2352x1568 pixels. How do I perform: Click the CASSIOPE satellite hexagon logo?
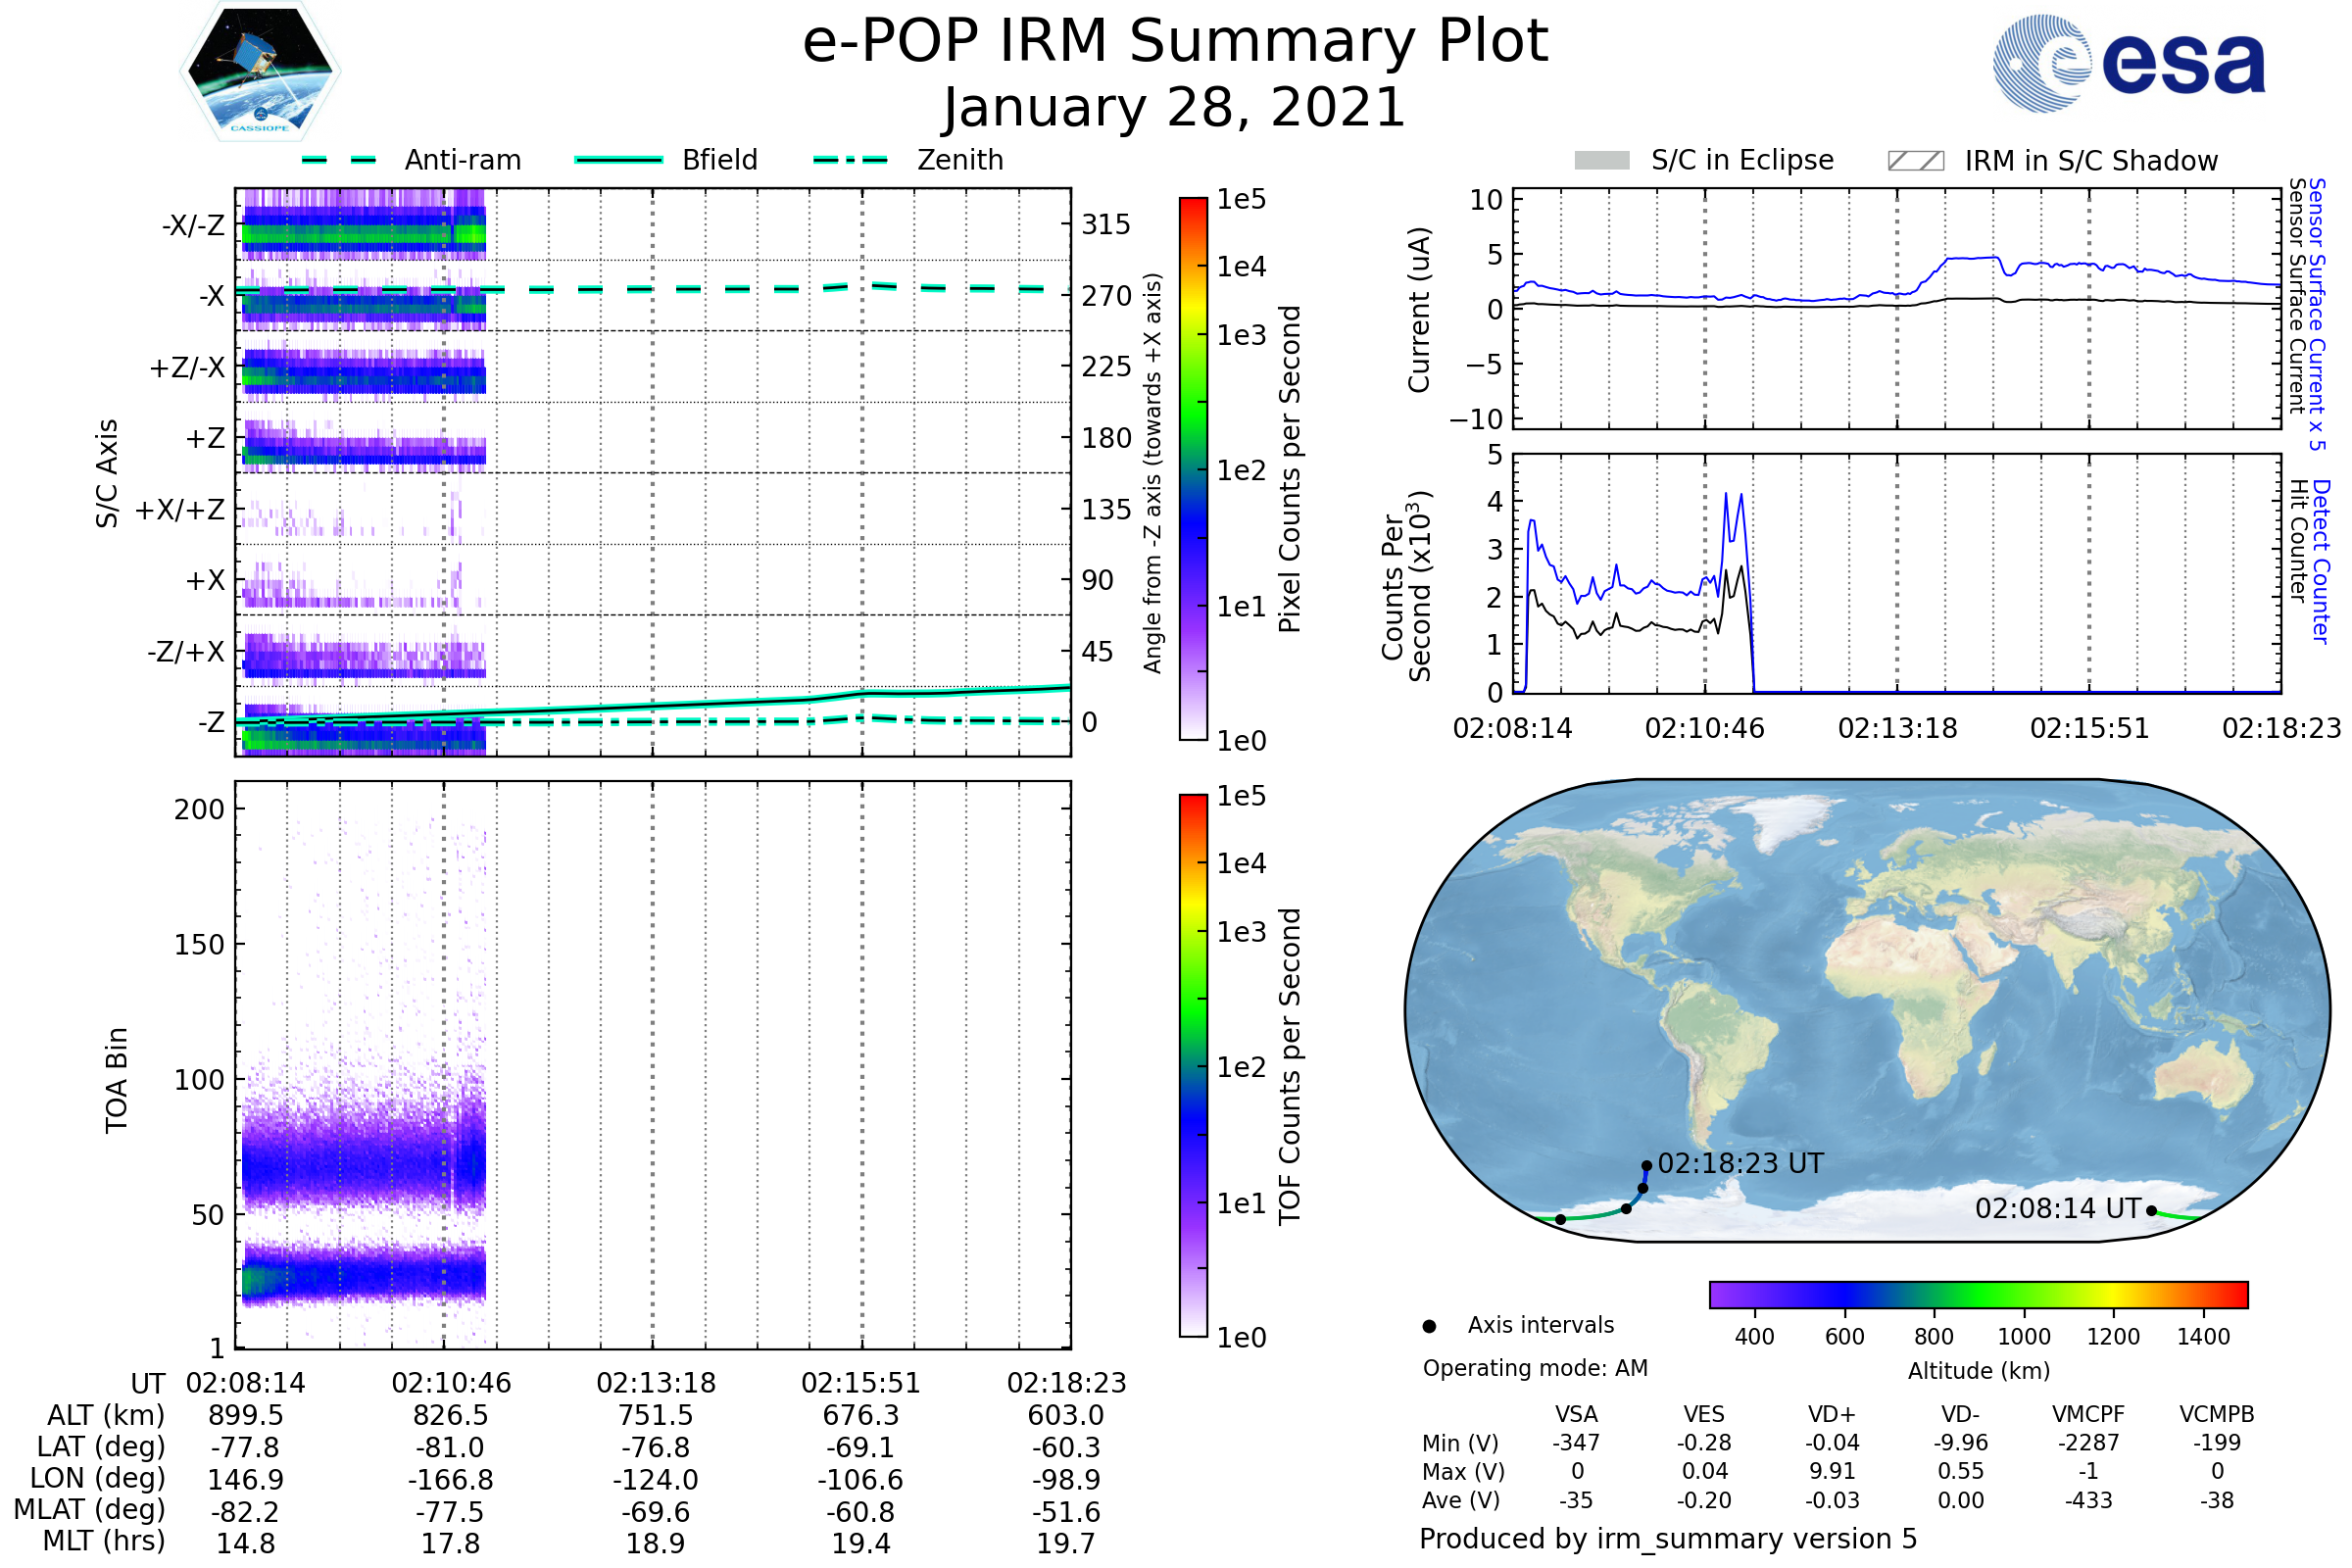pos(260,72)
